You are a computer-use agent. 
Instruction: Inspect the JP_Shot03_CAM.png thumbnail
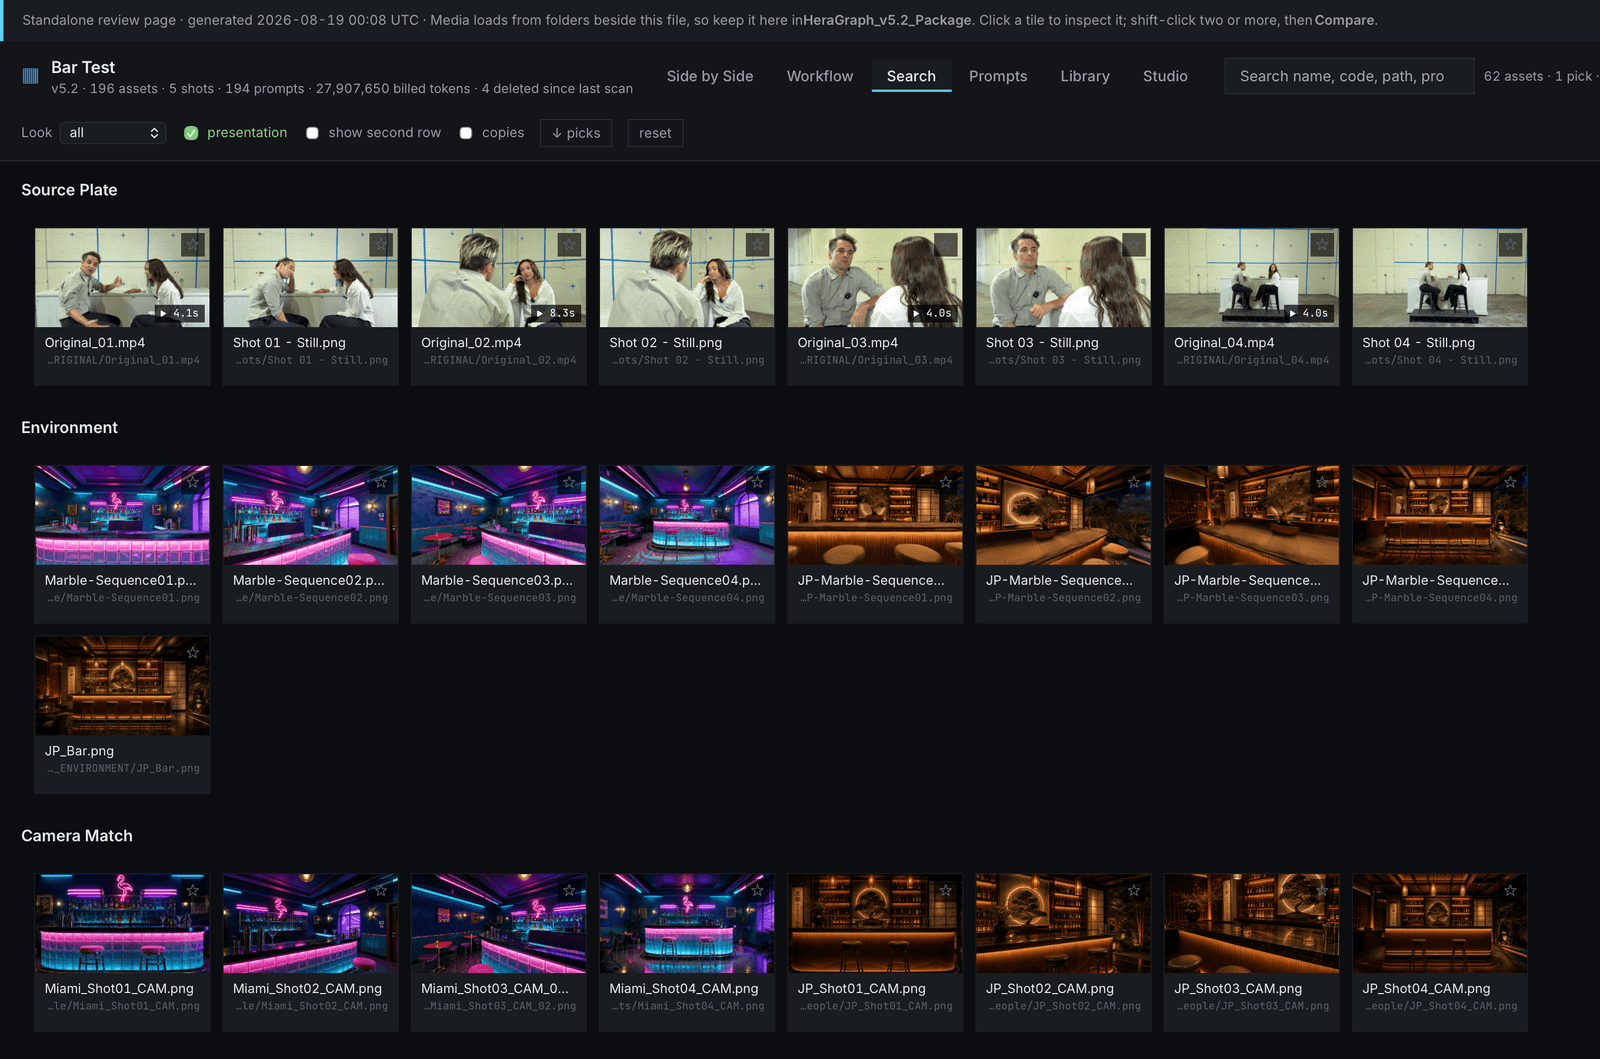pyautogui.click(x=1251, y=923)
